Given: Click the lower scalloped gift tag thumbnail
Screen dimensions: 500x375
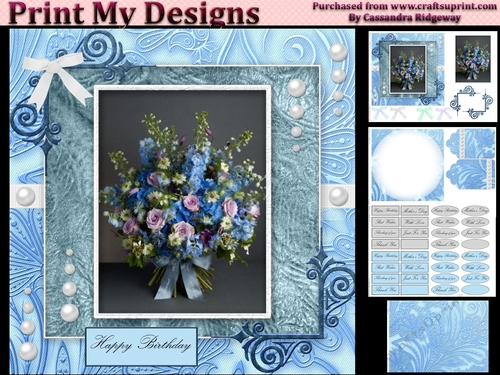Looking at the screenshot, I should coord(470,174).
